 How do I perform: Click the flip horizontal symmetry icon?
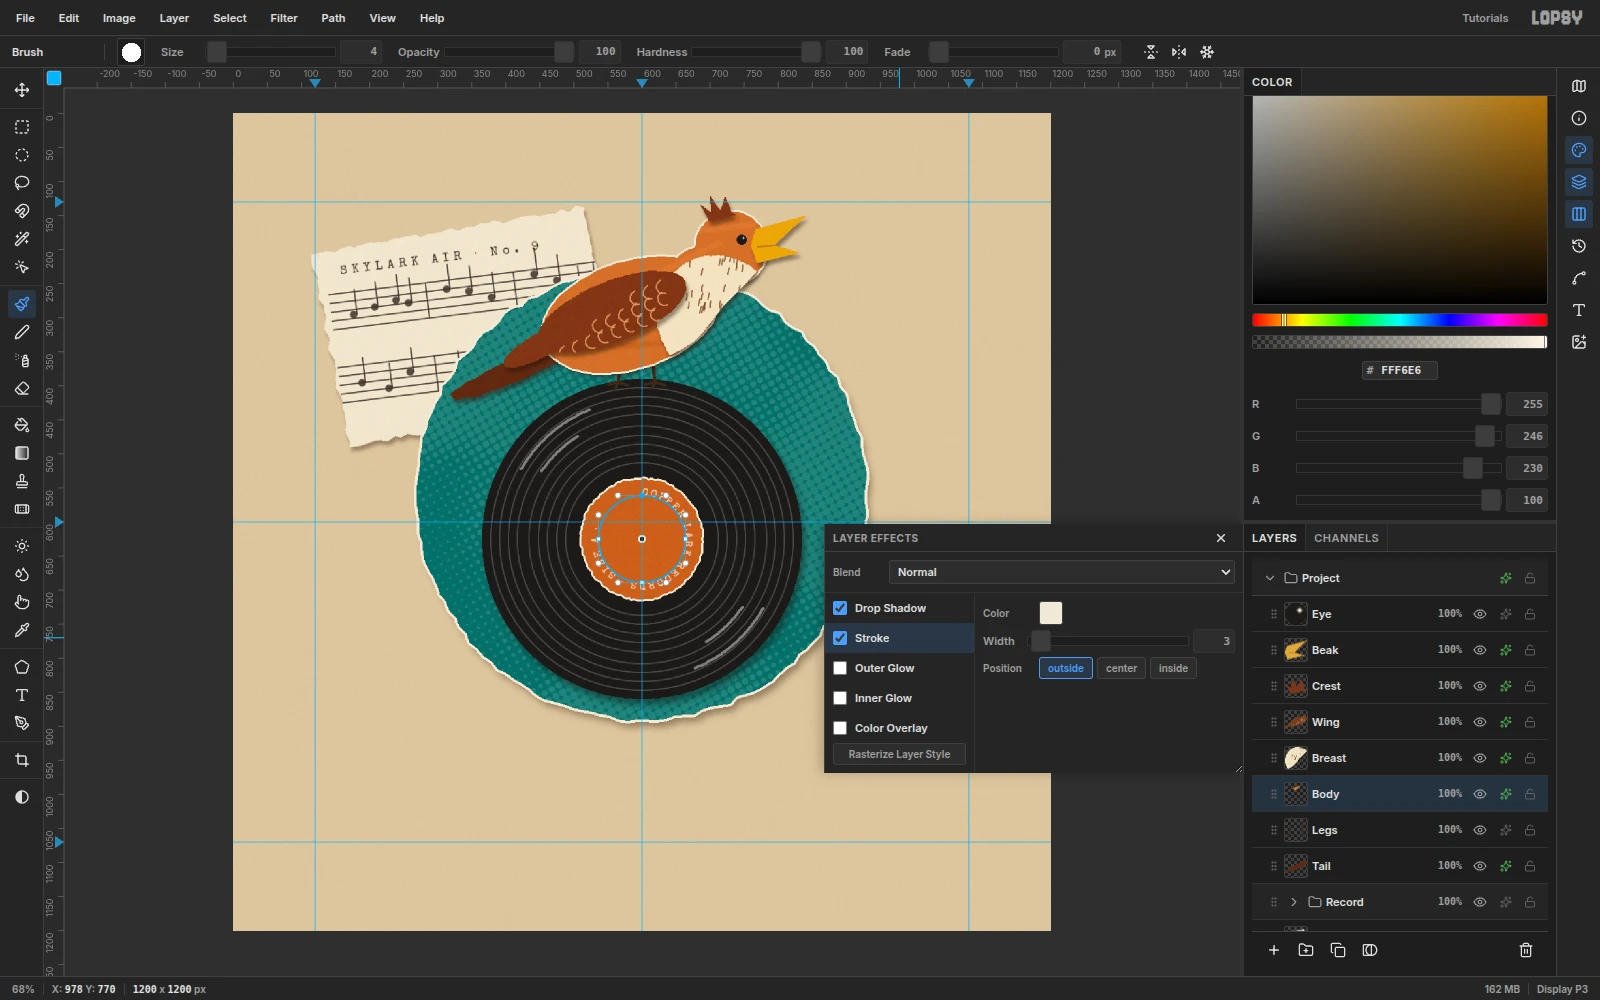[x=1179, y=52]
